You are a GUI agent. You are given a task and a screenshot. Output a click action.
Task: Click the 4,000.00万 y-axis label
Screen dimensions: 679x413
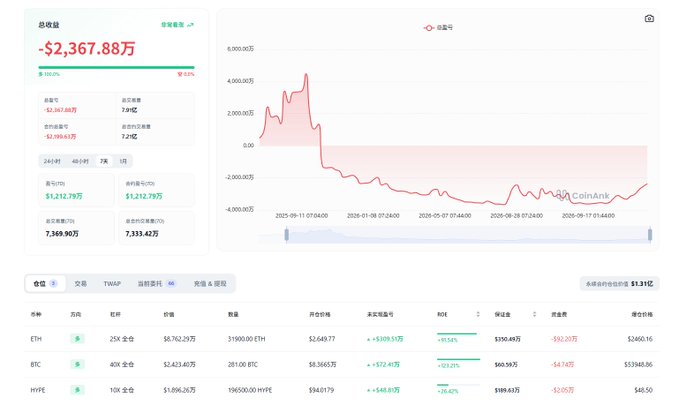pos(240,81)
